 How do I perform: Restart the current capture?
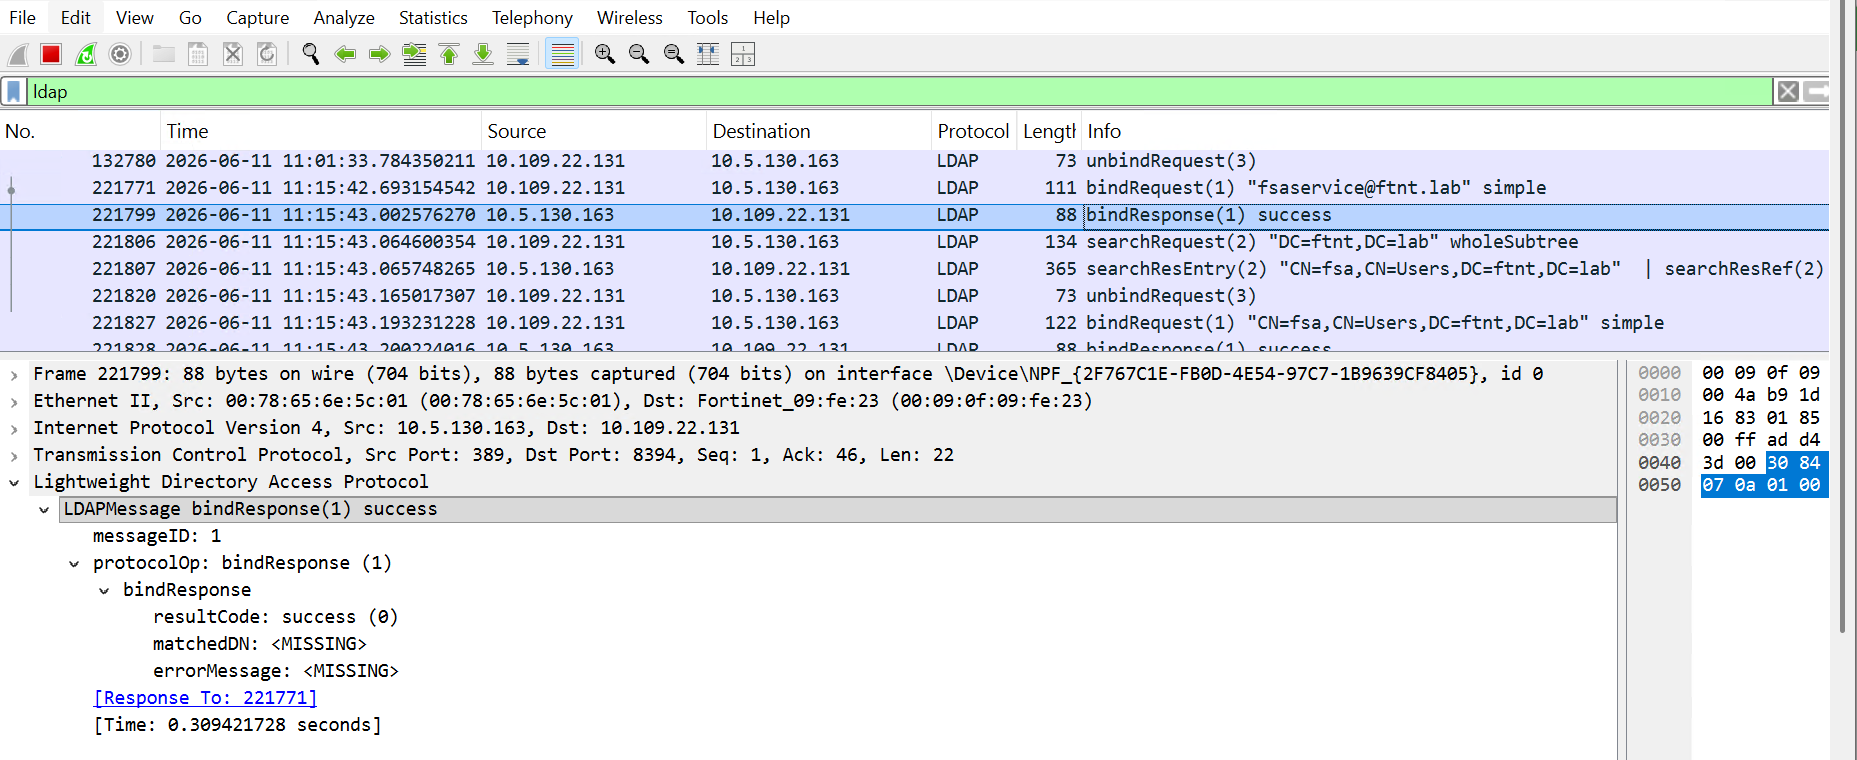(x=86, y=54)
